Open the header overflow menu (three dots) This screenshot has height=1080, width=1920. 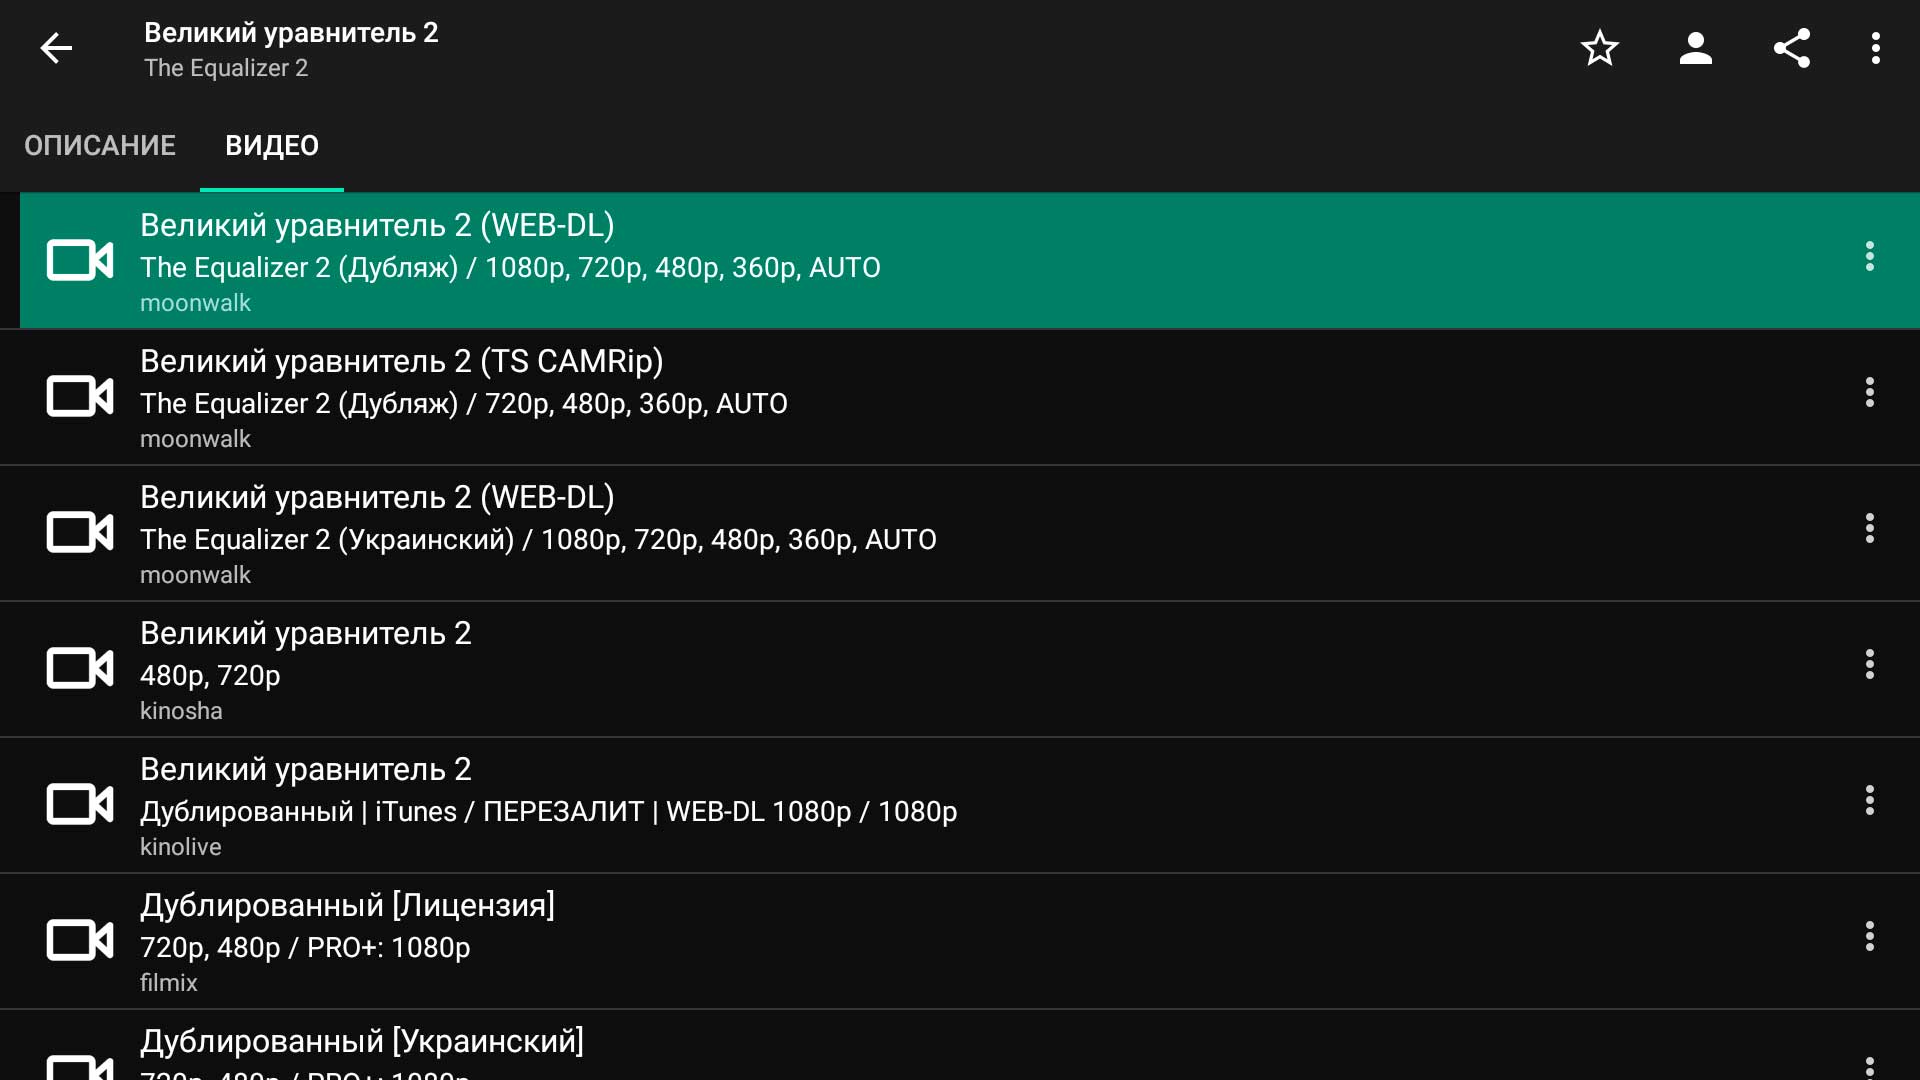tap(1875, 48)
